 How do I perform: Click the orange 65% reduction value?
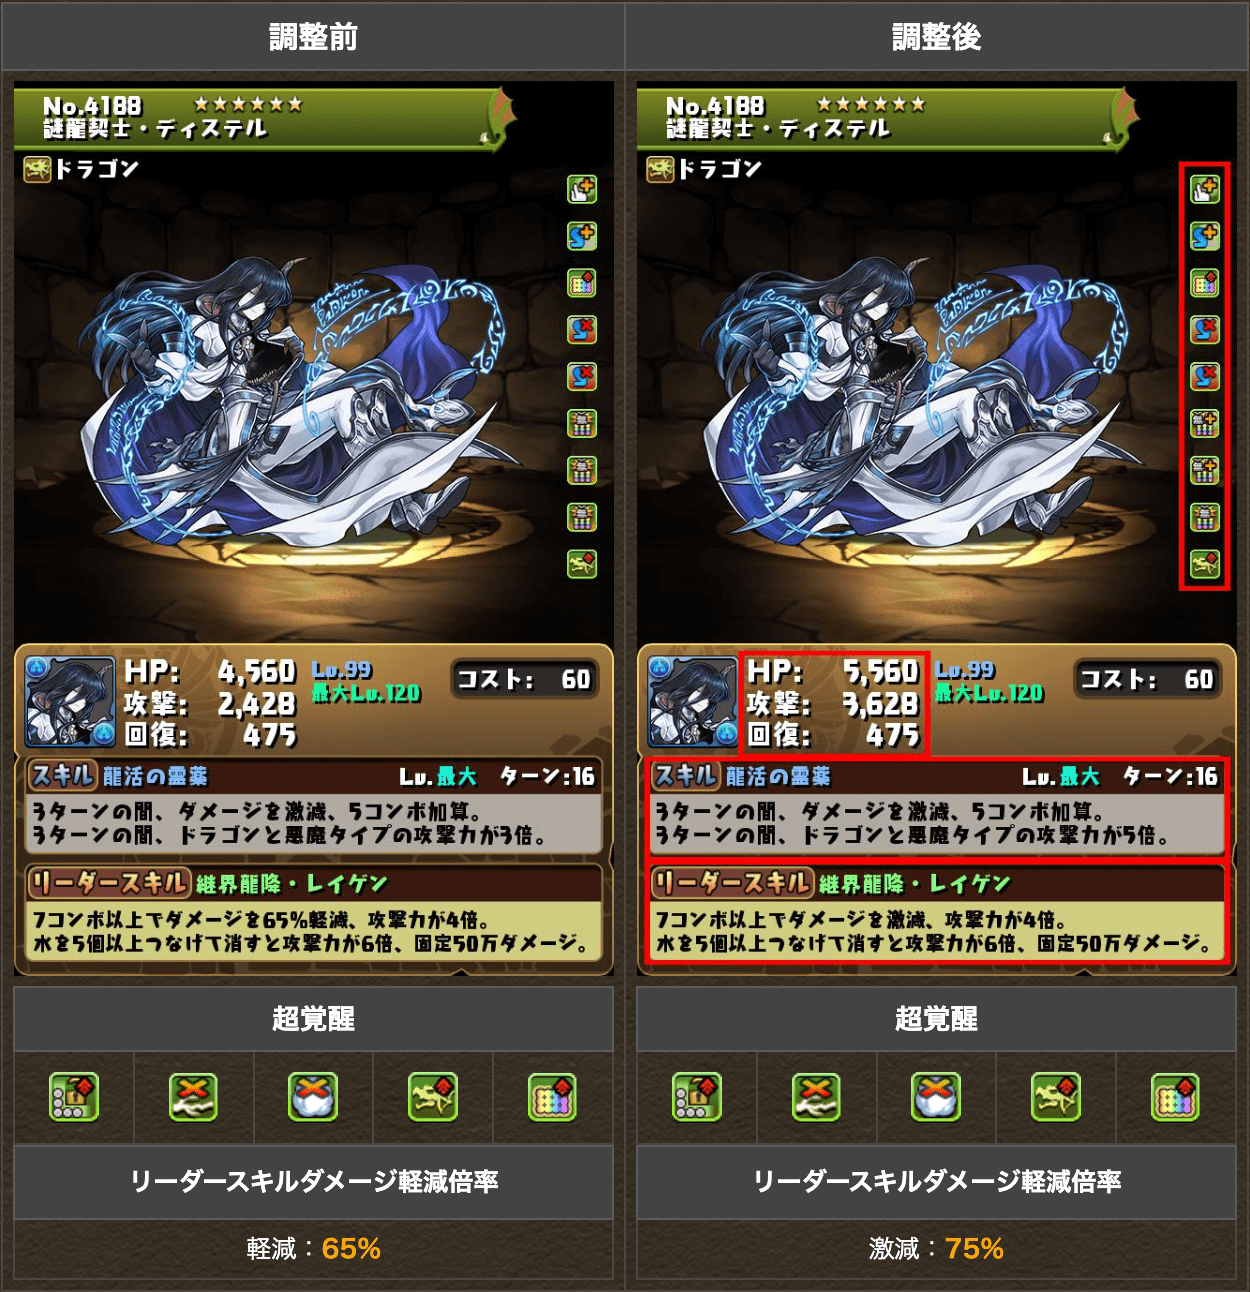tap(351, 1248)
